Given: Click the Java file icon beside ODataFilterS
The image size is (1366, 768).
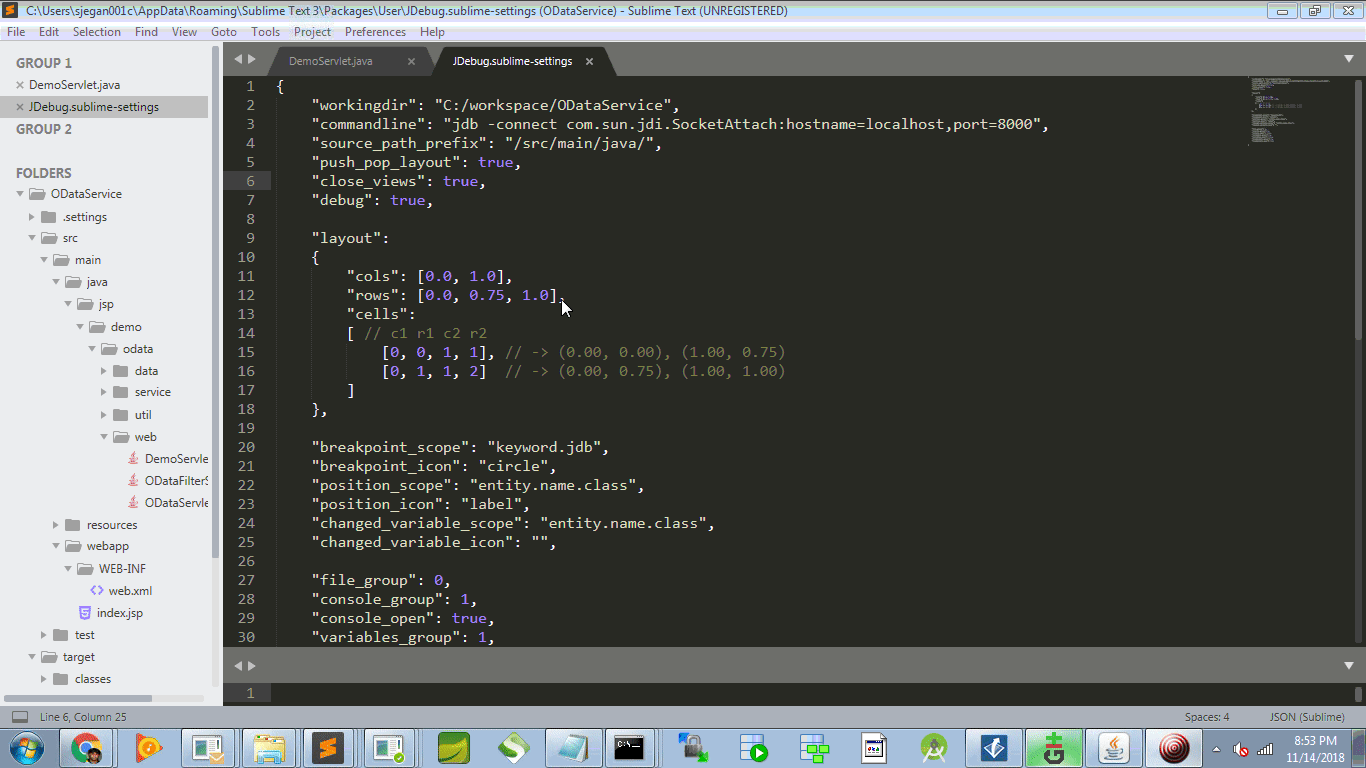Looking at the screenshot, I should [x=133, y=481].
